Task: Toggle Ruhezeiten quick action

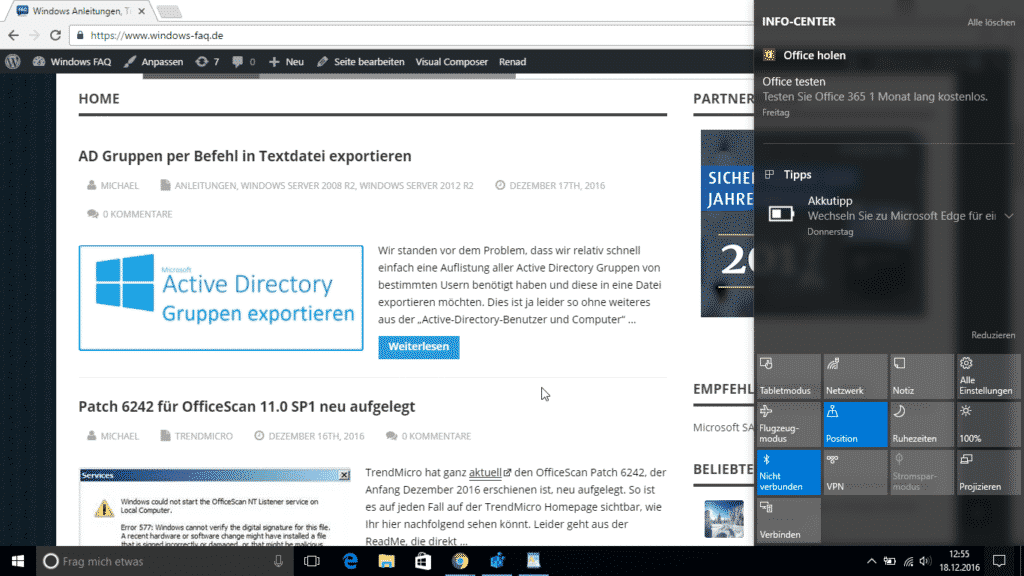Action: (x=921, y=424)
